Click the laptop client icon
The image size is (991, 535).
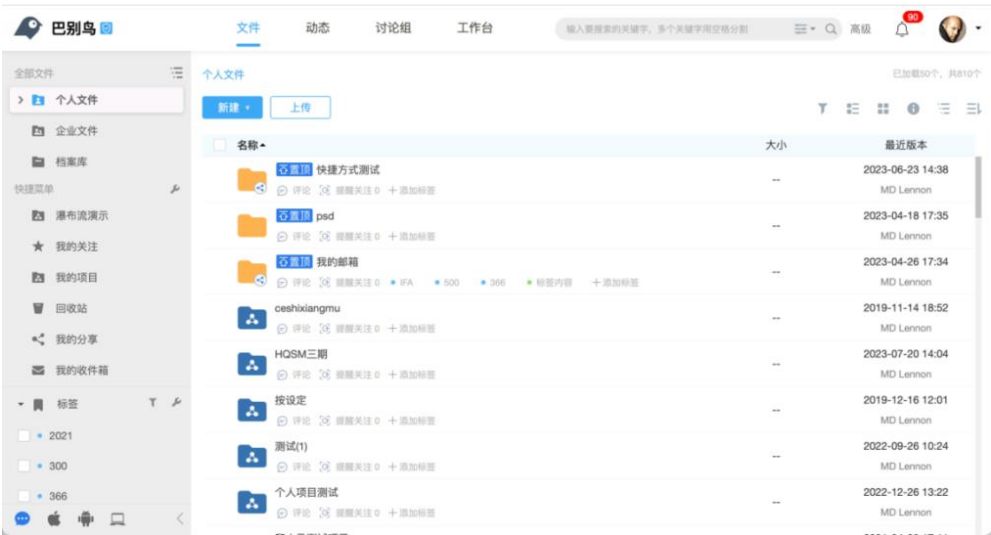coord(118,519)
